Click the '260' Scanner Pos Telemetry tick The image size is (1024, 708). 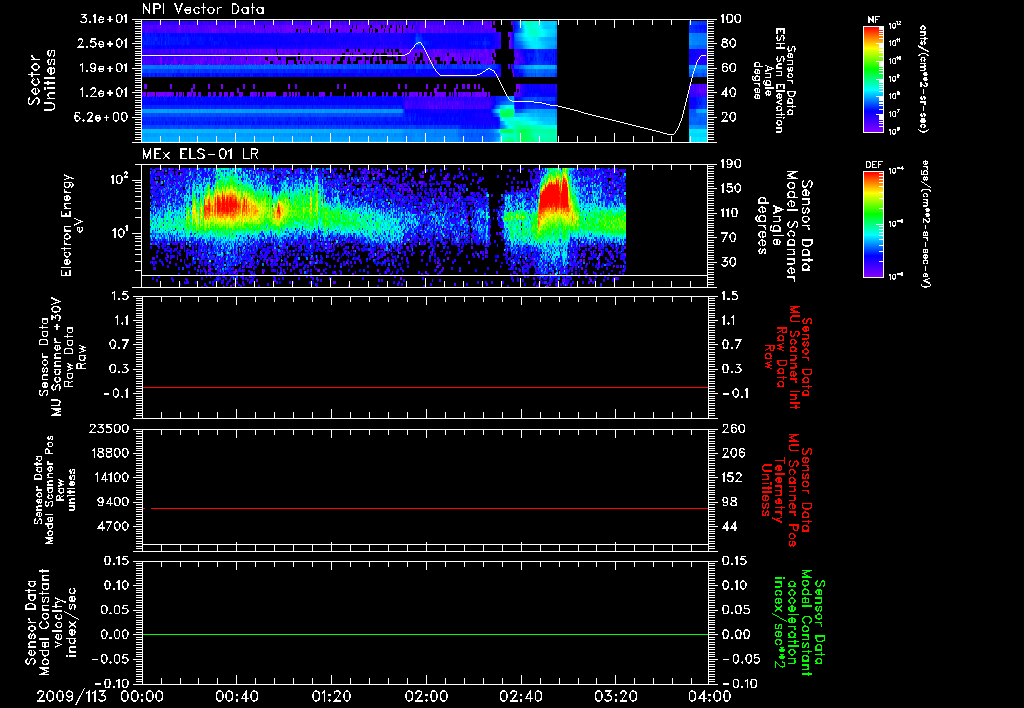pyautogui.click(x=731, y=429)
